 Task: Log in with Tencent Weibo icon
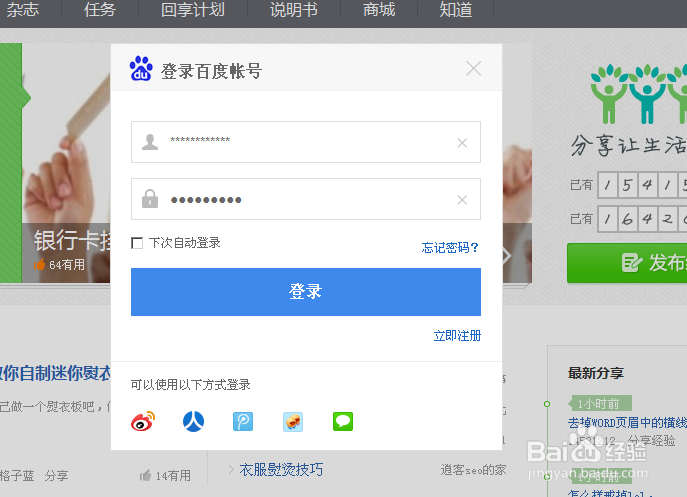243,422
